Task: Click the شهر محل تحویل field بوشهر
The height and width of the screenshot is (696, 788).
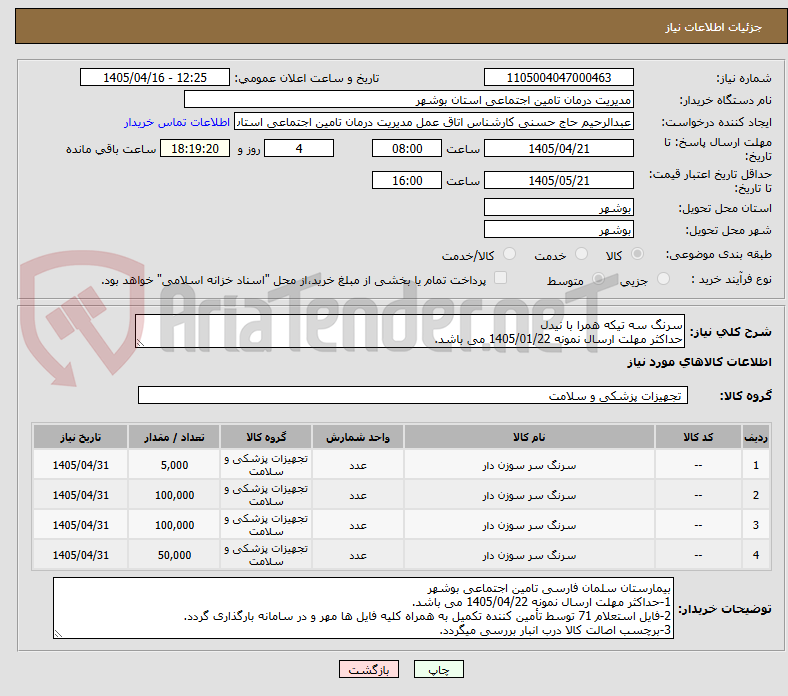Action: (558, 229)
